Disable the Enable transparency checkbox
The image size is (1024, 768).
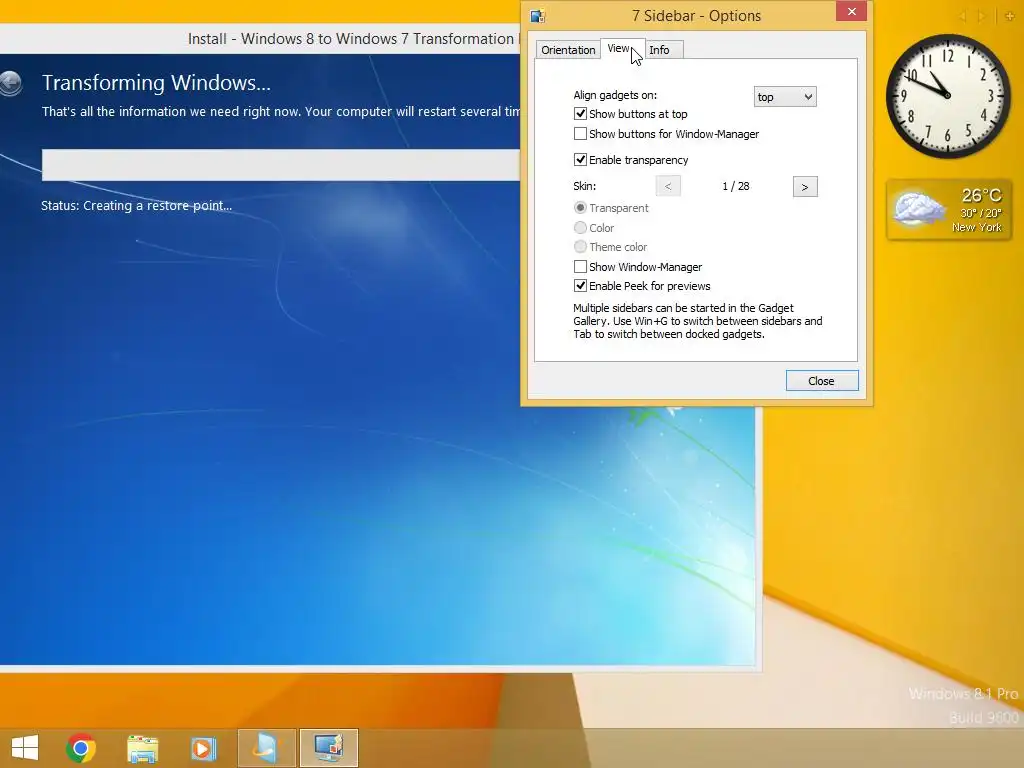pyautogui.click(x=580, y=159)
